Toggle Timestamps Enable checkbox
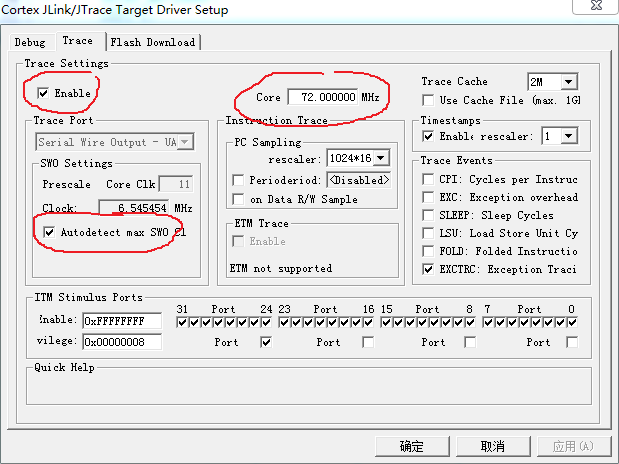The height and width of the screenshot is (464, 619). (428, 136)
